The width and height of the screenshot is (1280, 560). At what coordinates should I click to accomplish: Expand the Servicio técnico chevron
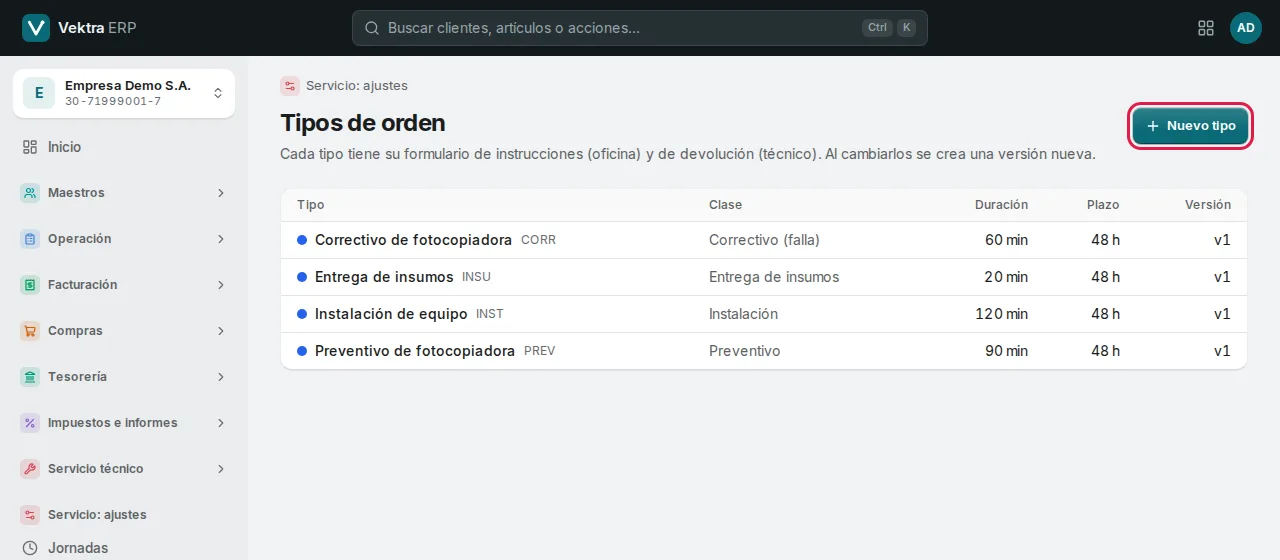[221, 469]
